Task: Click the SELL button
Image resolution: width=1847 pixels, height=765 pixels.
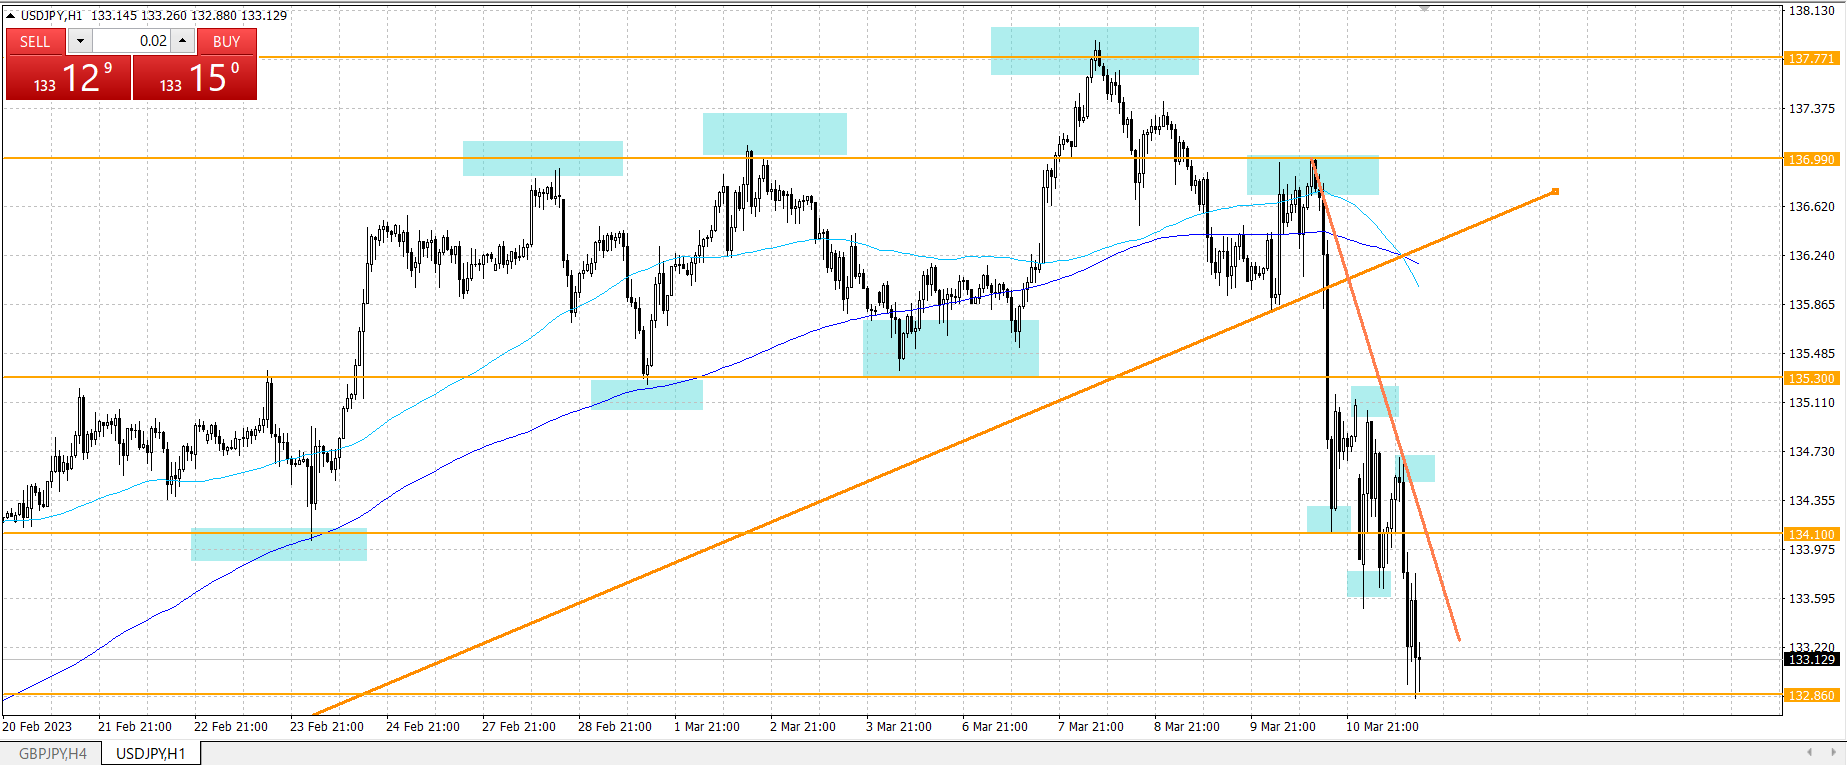Action: tap(36, 41)
